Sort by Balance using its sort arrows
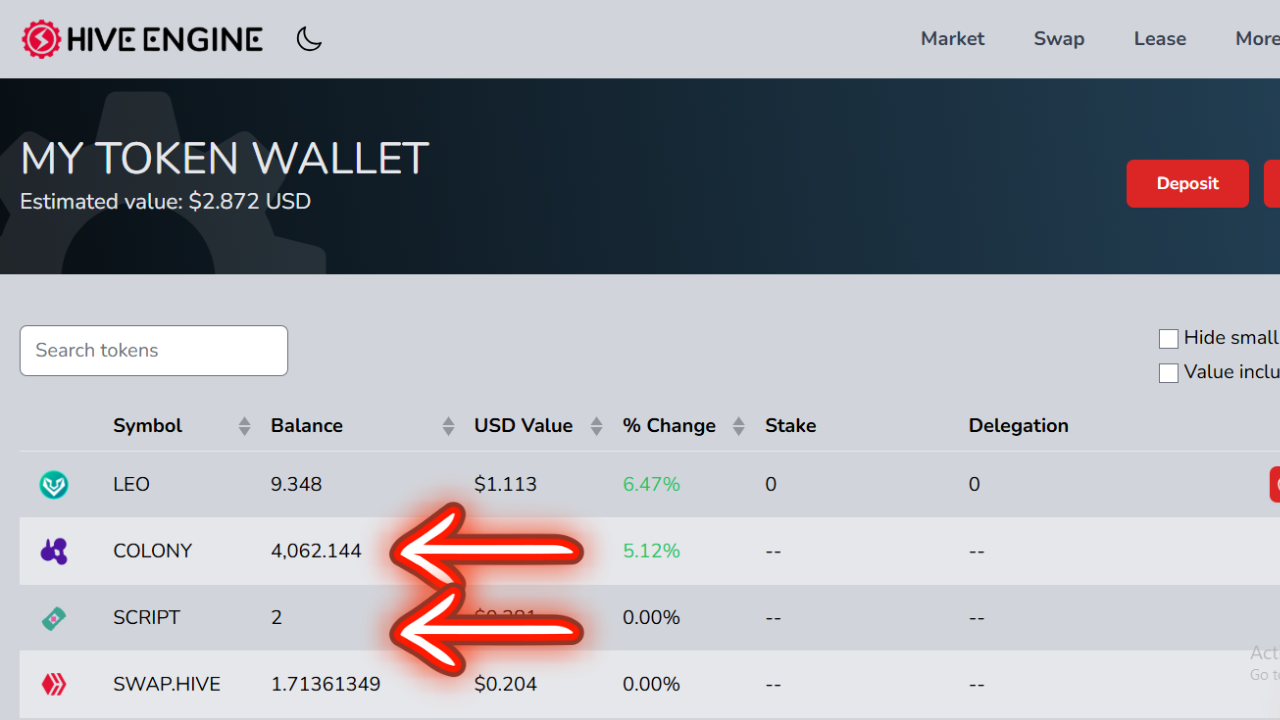This screenshot has width=1280, height=720. pos(448,426)
